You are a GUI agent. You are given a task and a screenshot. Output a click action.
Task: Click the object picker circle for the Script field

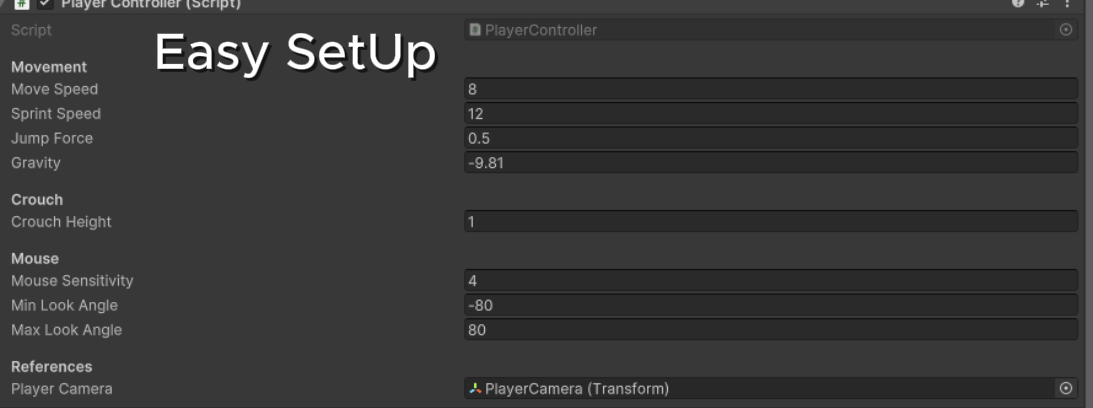point(1066,30)
